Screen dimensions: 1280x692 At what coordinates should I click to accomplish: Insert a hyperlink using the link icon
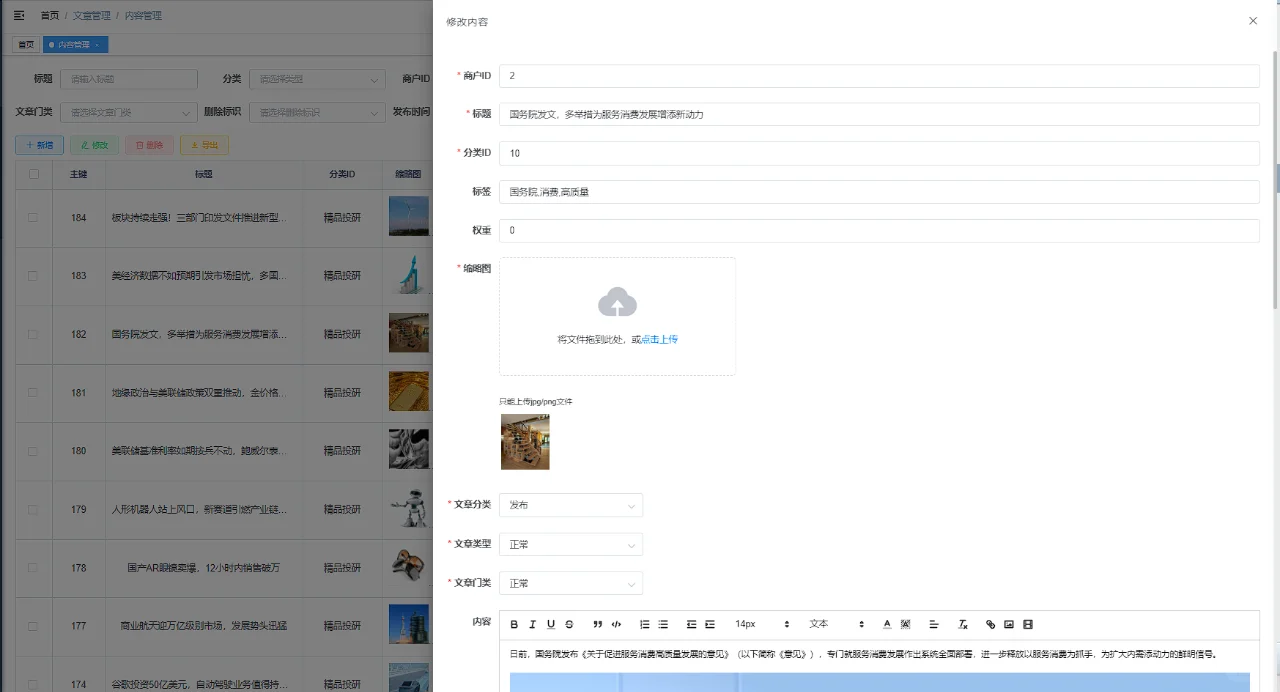click(991, 623)
